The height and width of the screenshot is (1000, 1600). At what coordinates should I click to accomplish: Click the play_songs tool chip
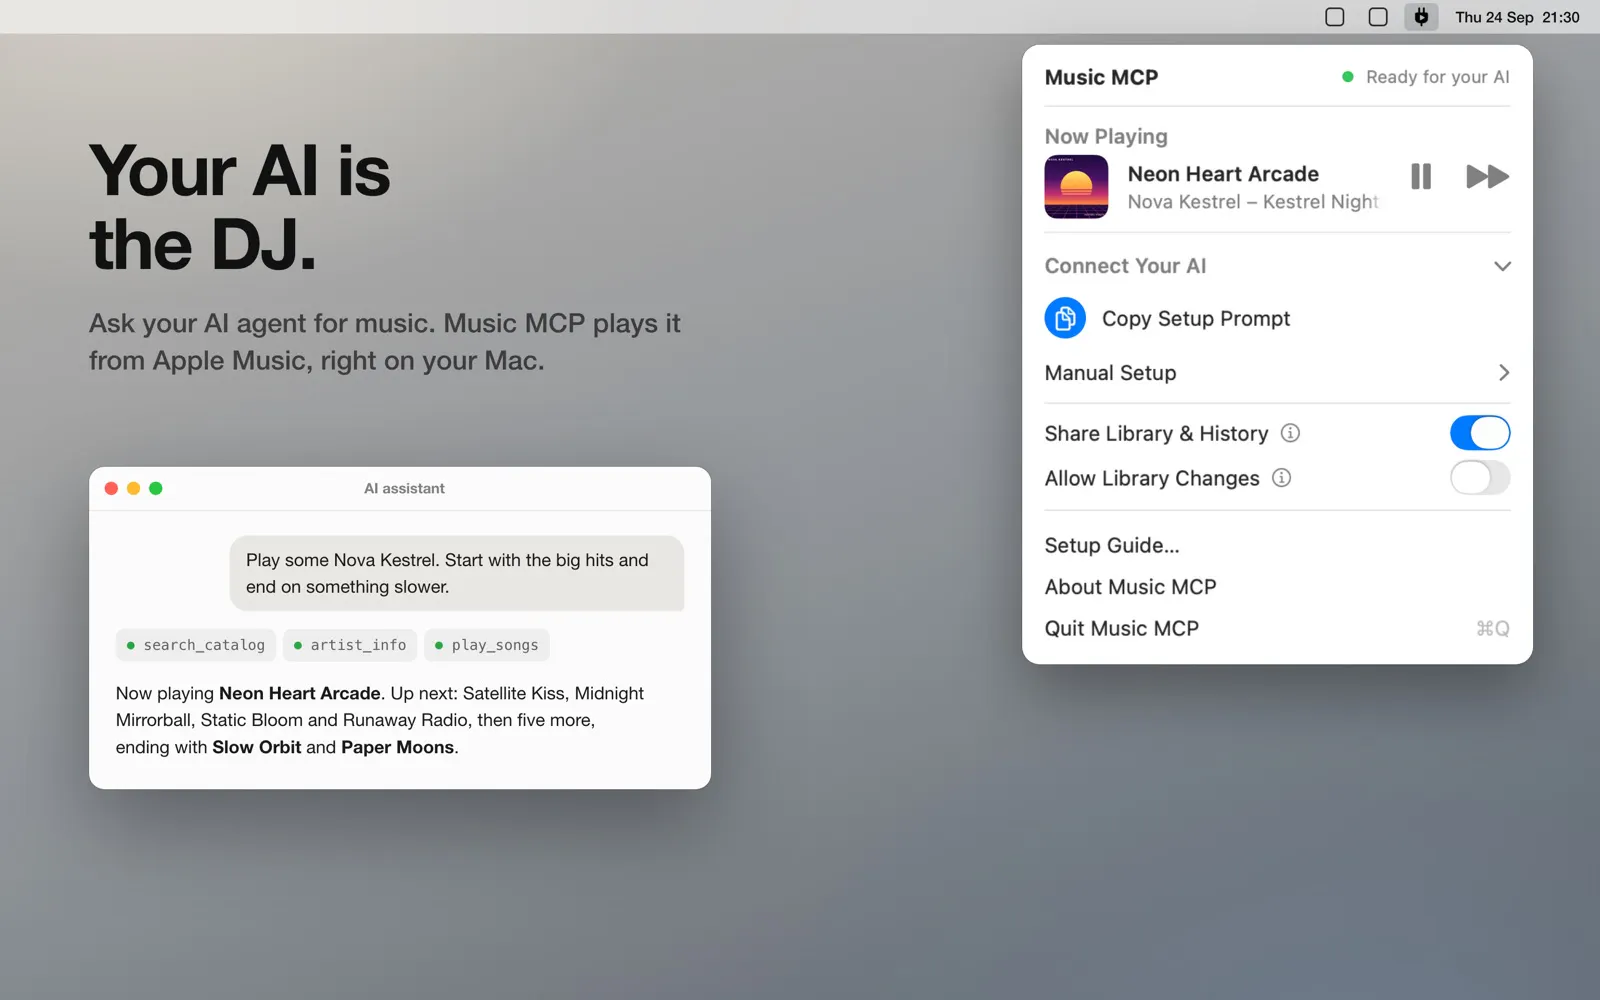pos(486,645)
